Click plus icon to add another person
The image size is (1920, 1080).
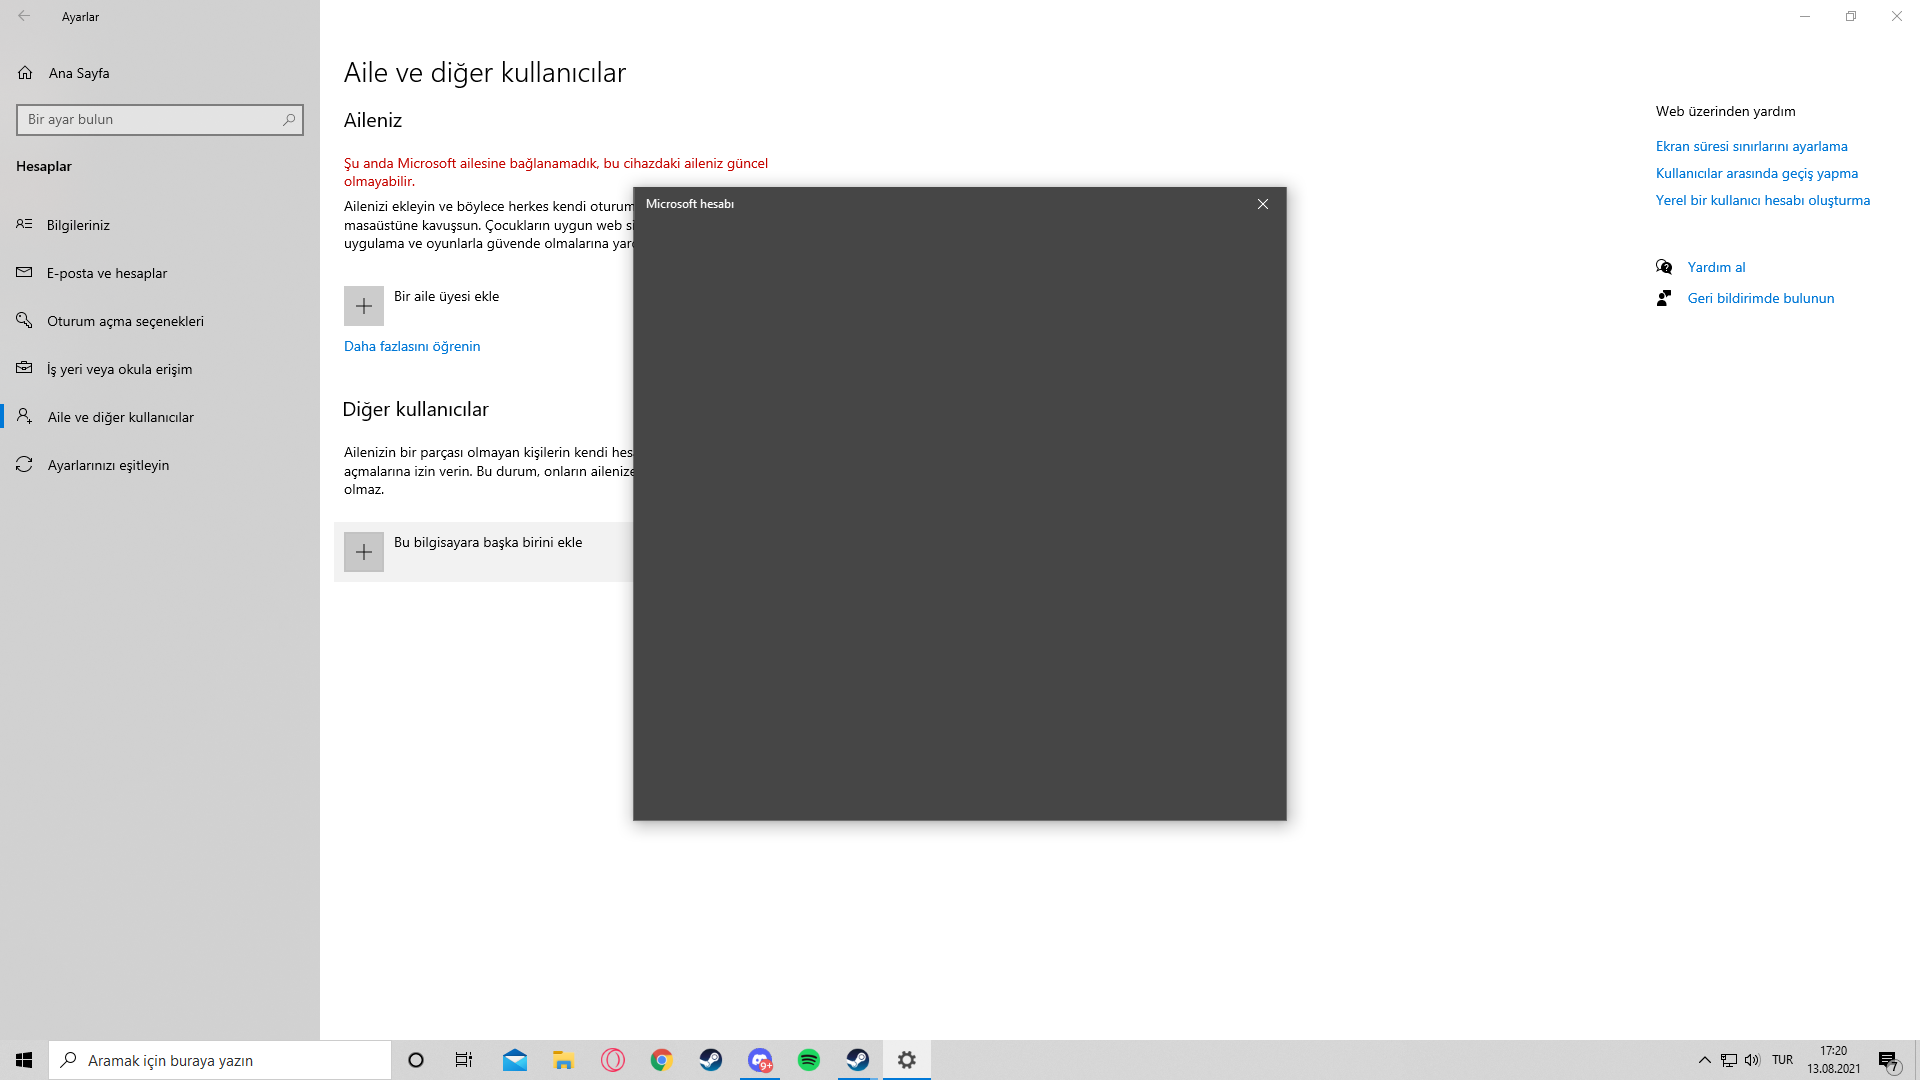pos(364,552)
